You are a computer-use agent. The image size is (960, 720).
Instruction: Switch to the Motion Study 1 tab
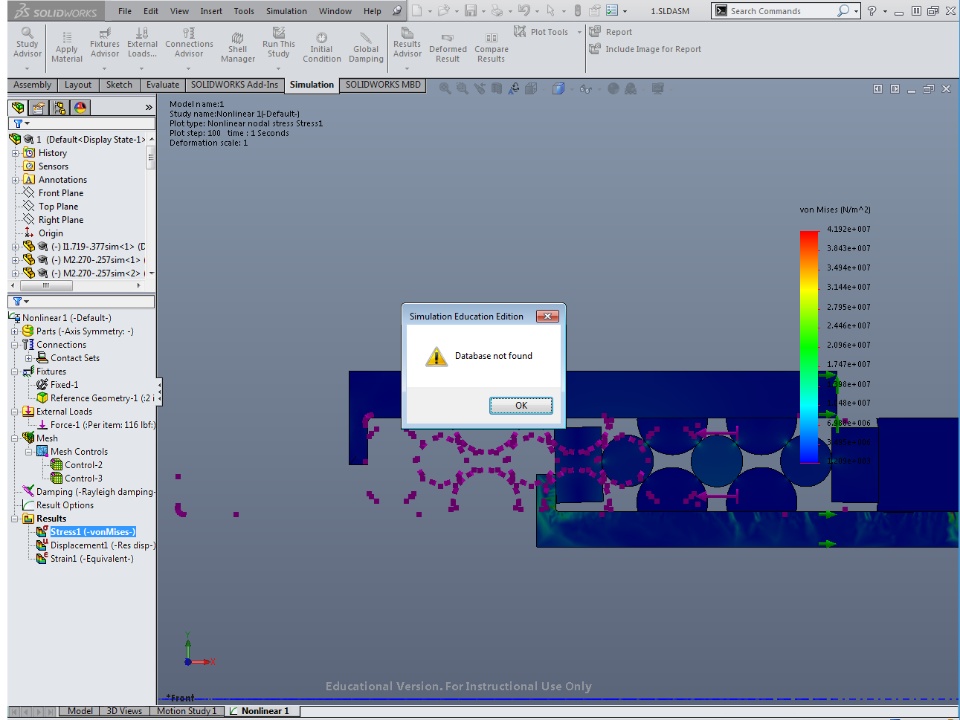click(187, 711)
